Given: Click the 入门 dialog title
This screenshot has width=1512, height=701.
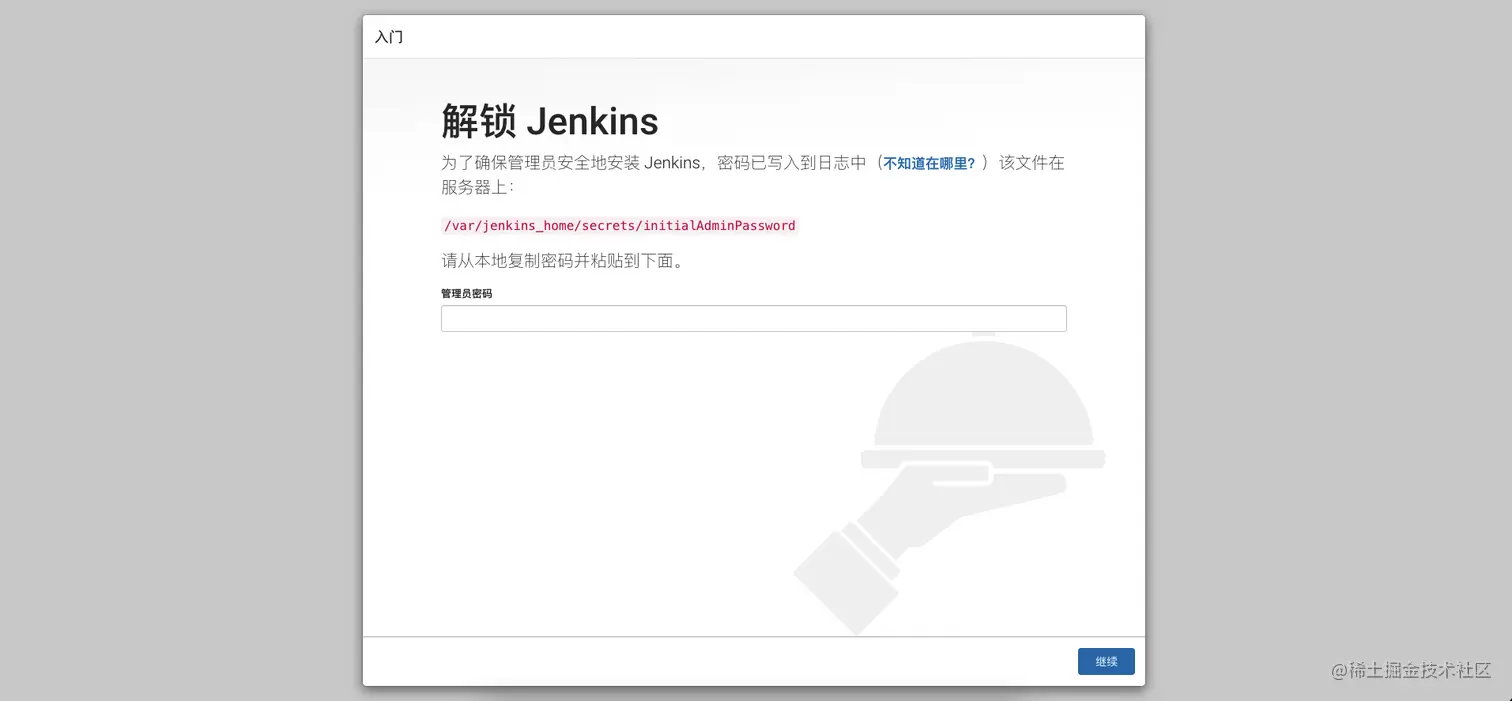Looking at the screenshot, I should (389, 37).
